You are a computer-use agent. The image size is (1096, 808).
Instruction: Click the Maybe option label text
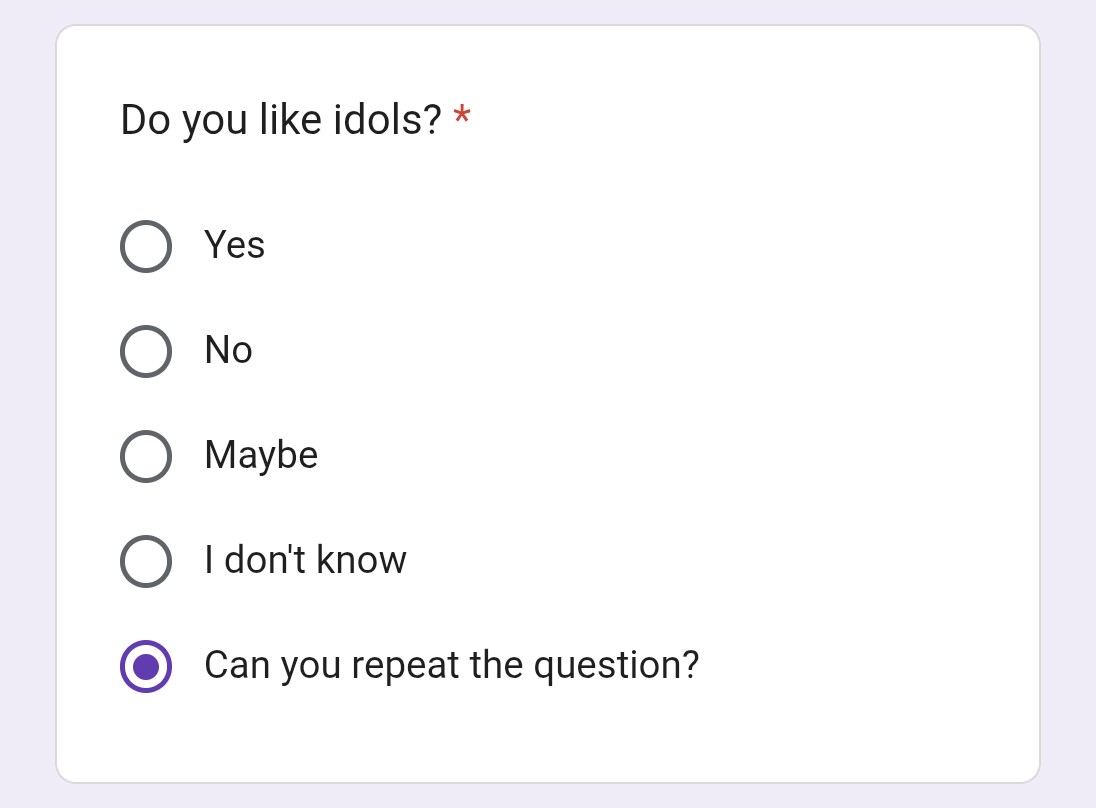point(261,456)
